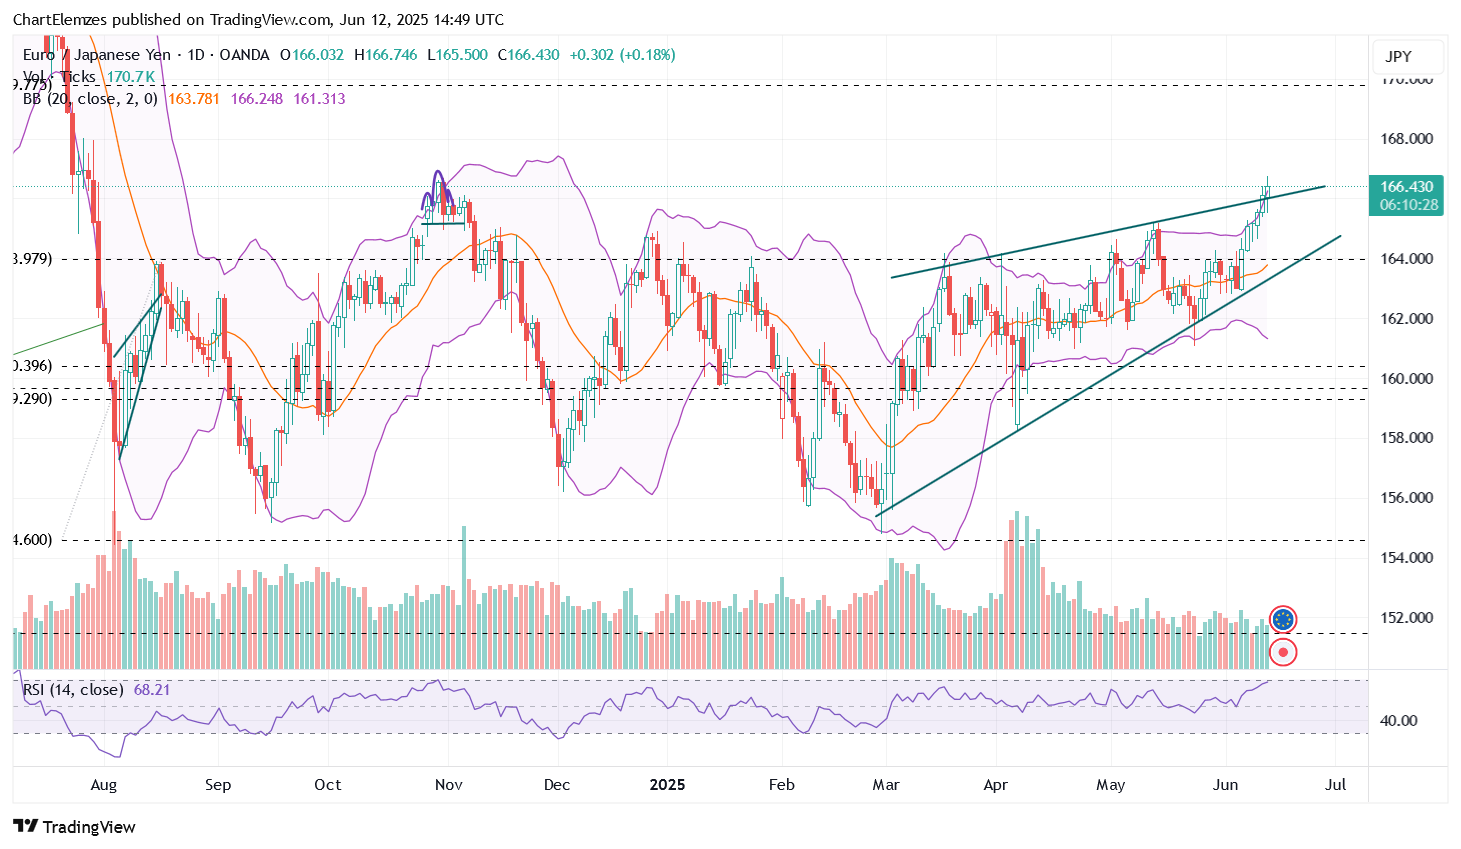This screenshot has height=849, width=1461.
Task: Click the orange BB basis value 163.781
Action: coord(194,99)
